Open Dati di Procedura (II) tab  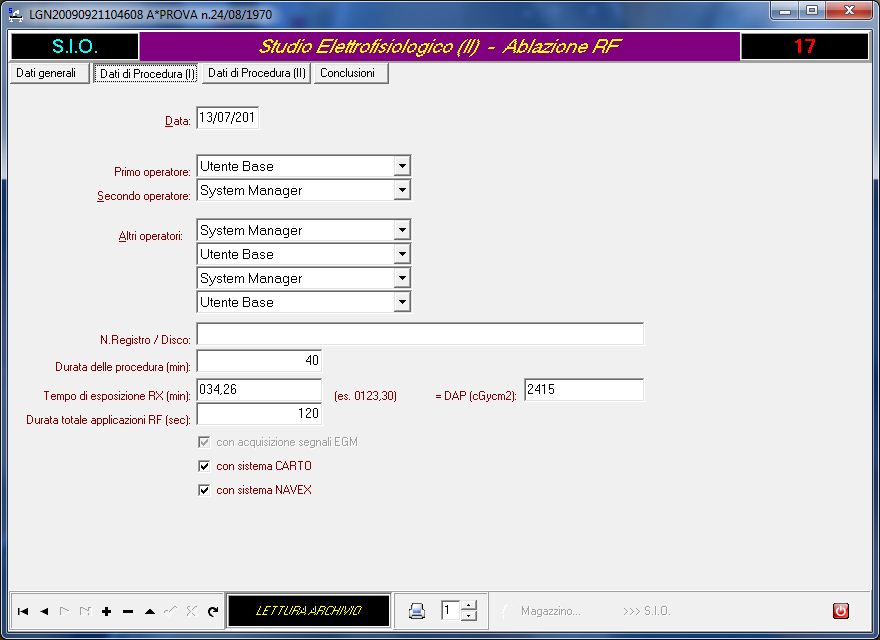coord(256,73)
